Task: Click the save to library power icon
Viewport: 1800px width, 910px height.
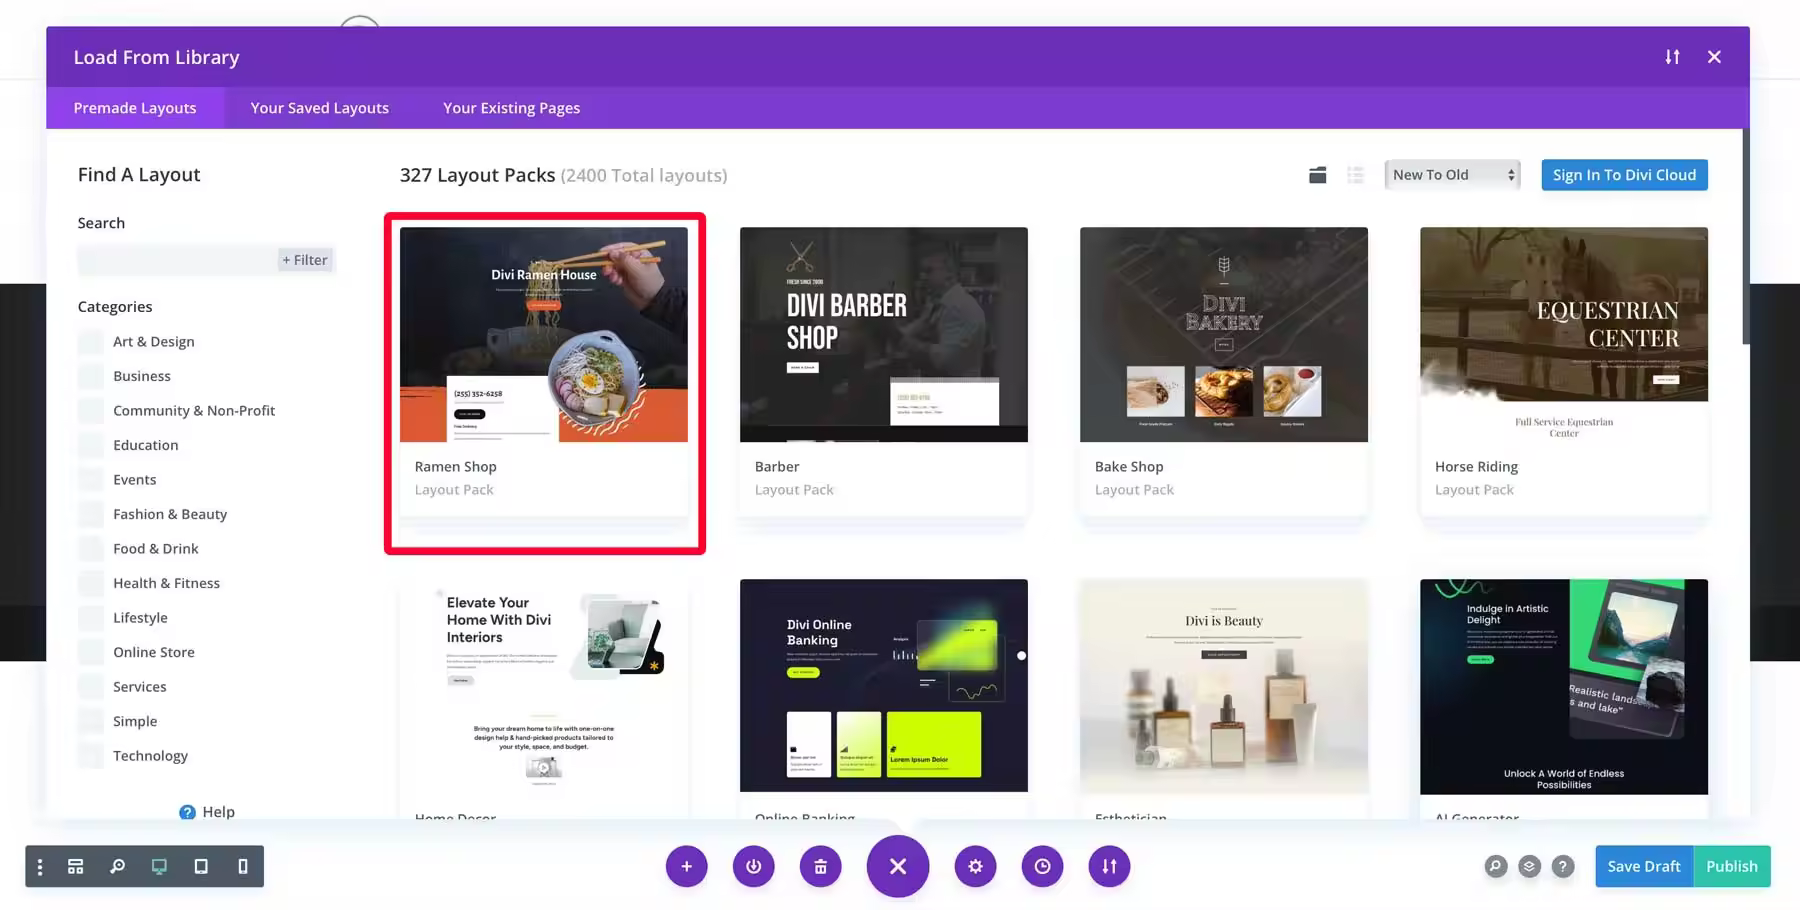Action: click(754, 867)
